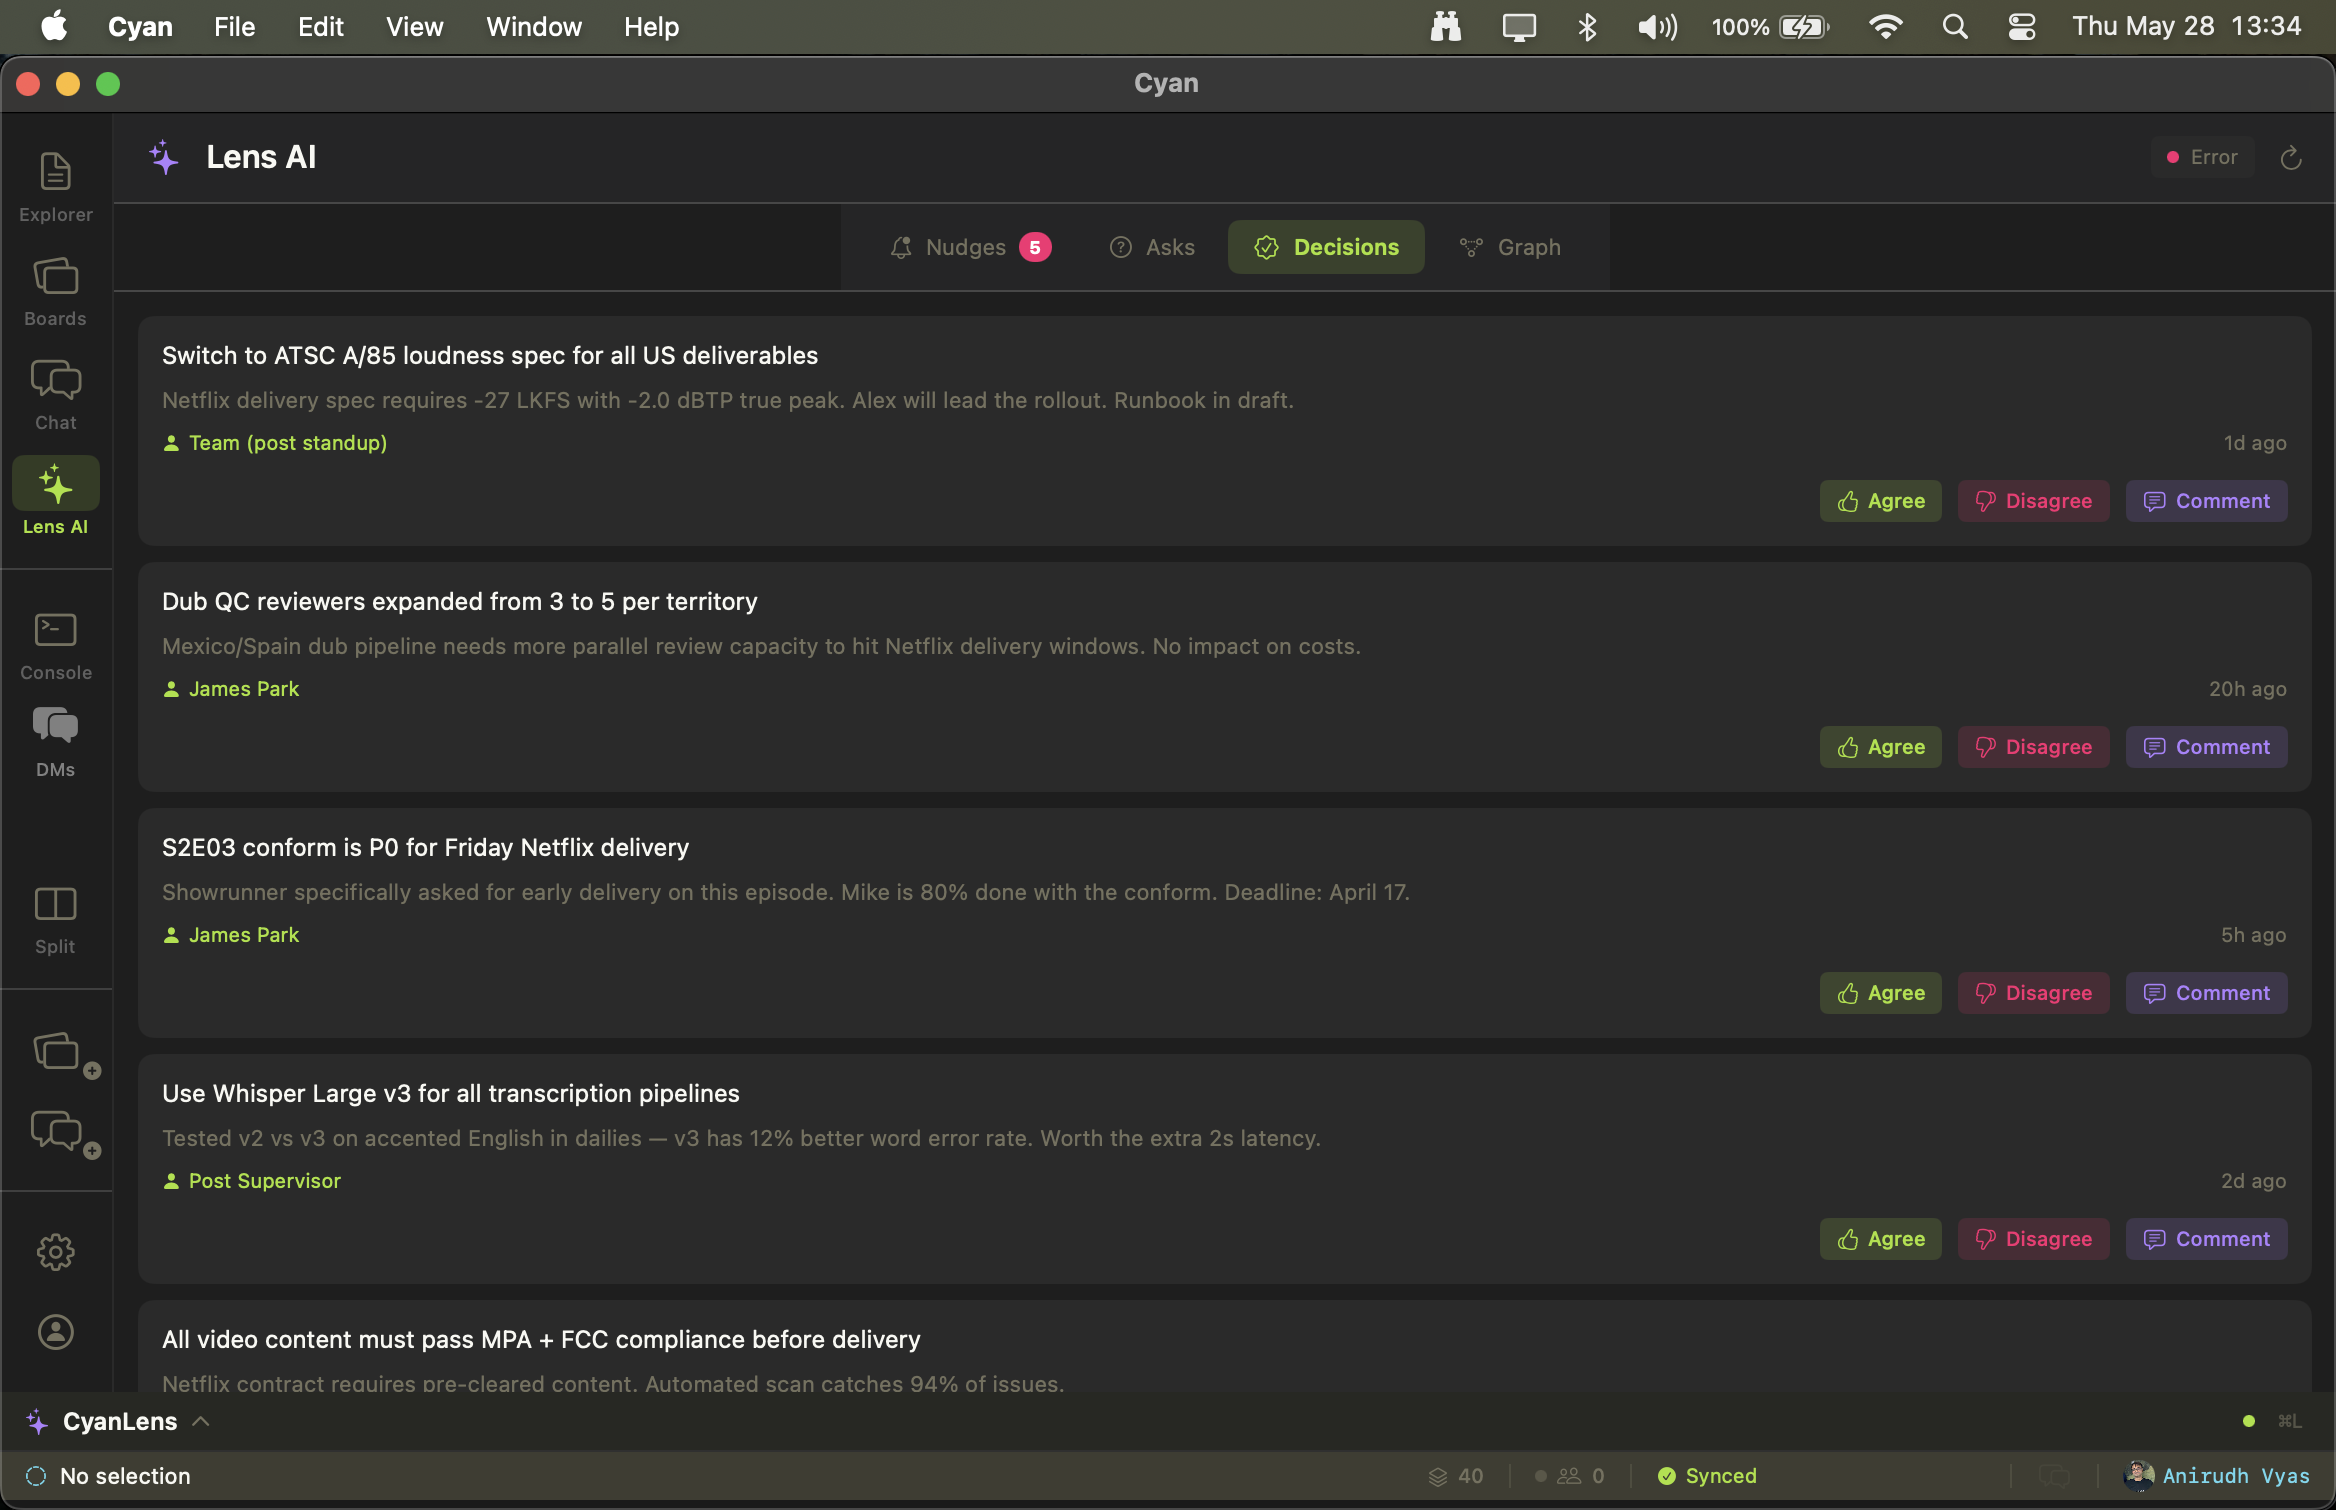
Task: Click the Whisper Large v3 decision title
Action: [x=451, y=1094]
